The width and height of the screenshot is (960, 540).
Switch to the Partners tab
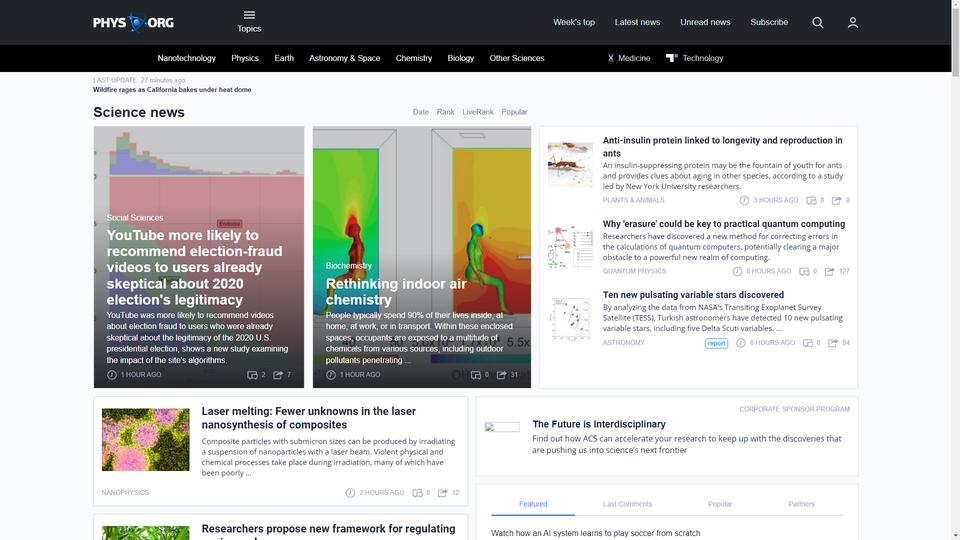click(801, 504)
